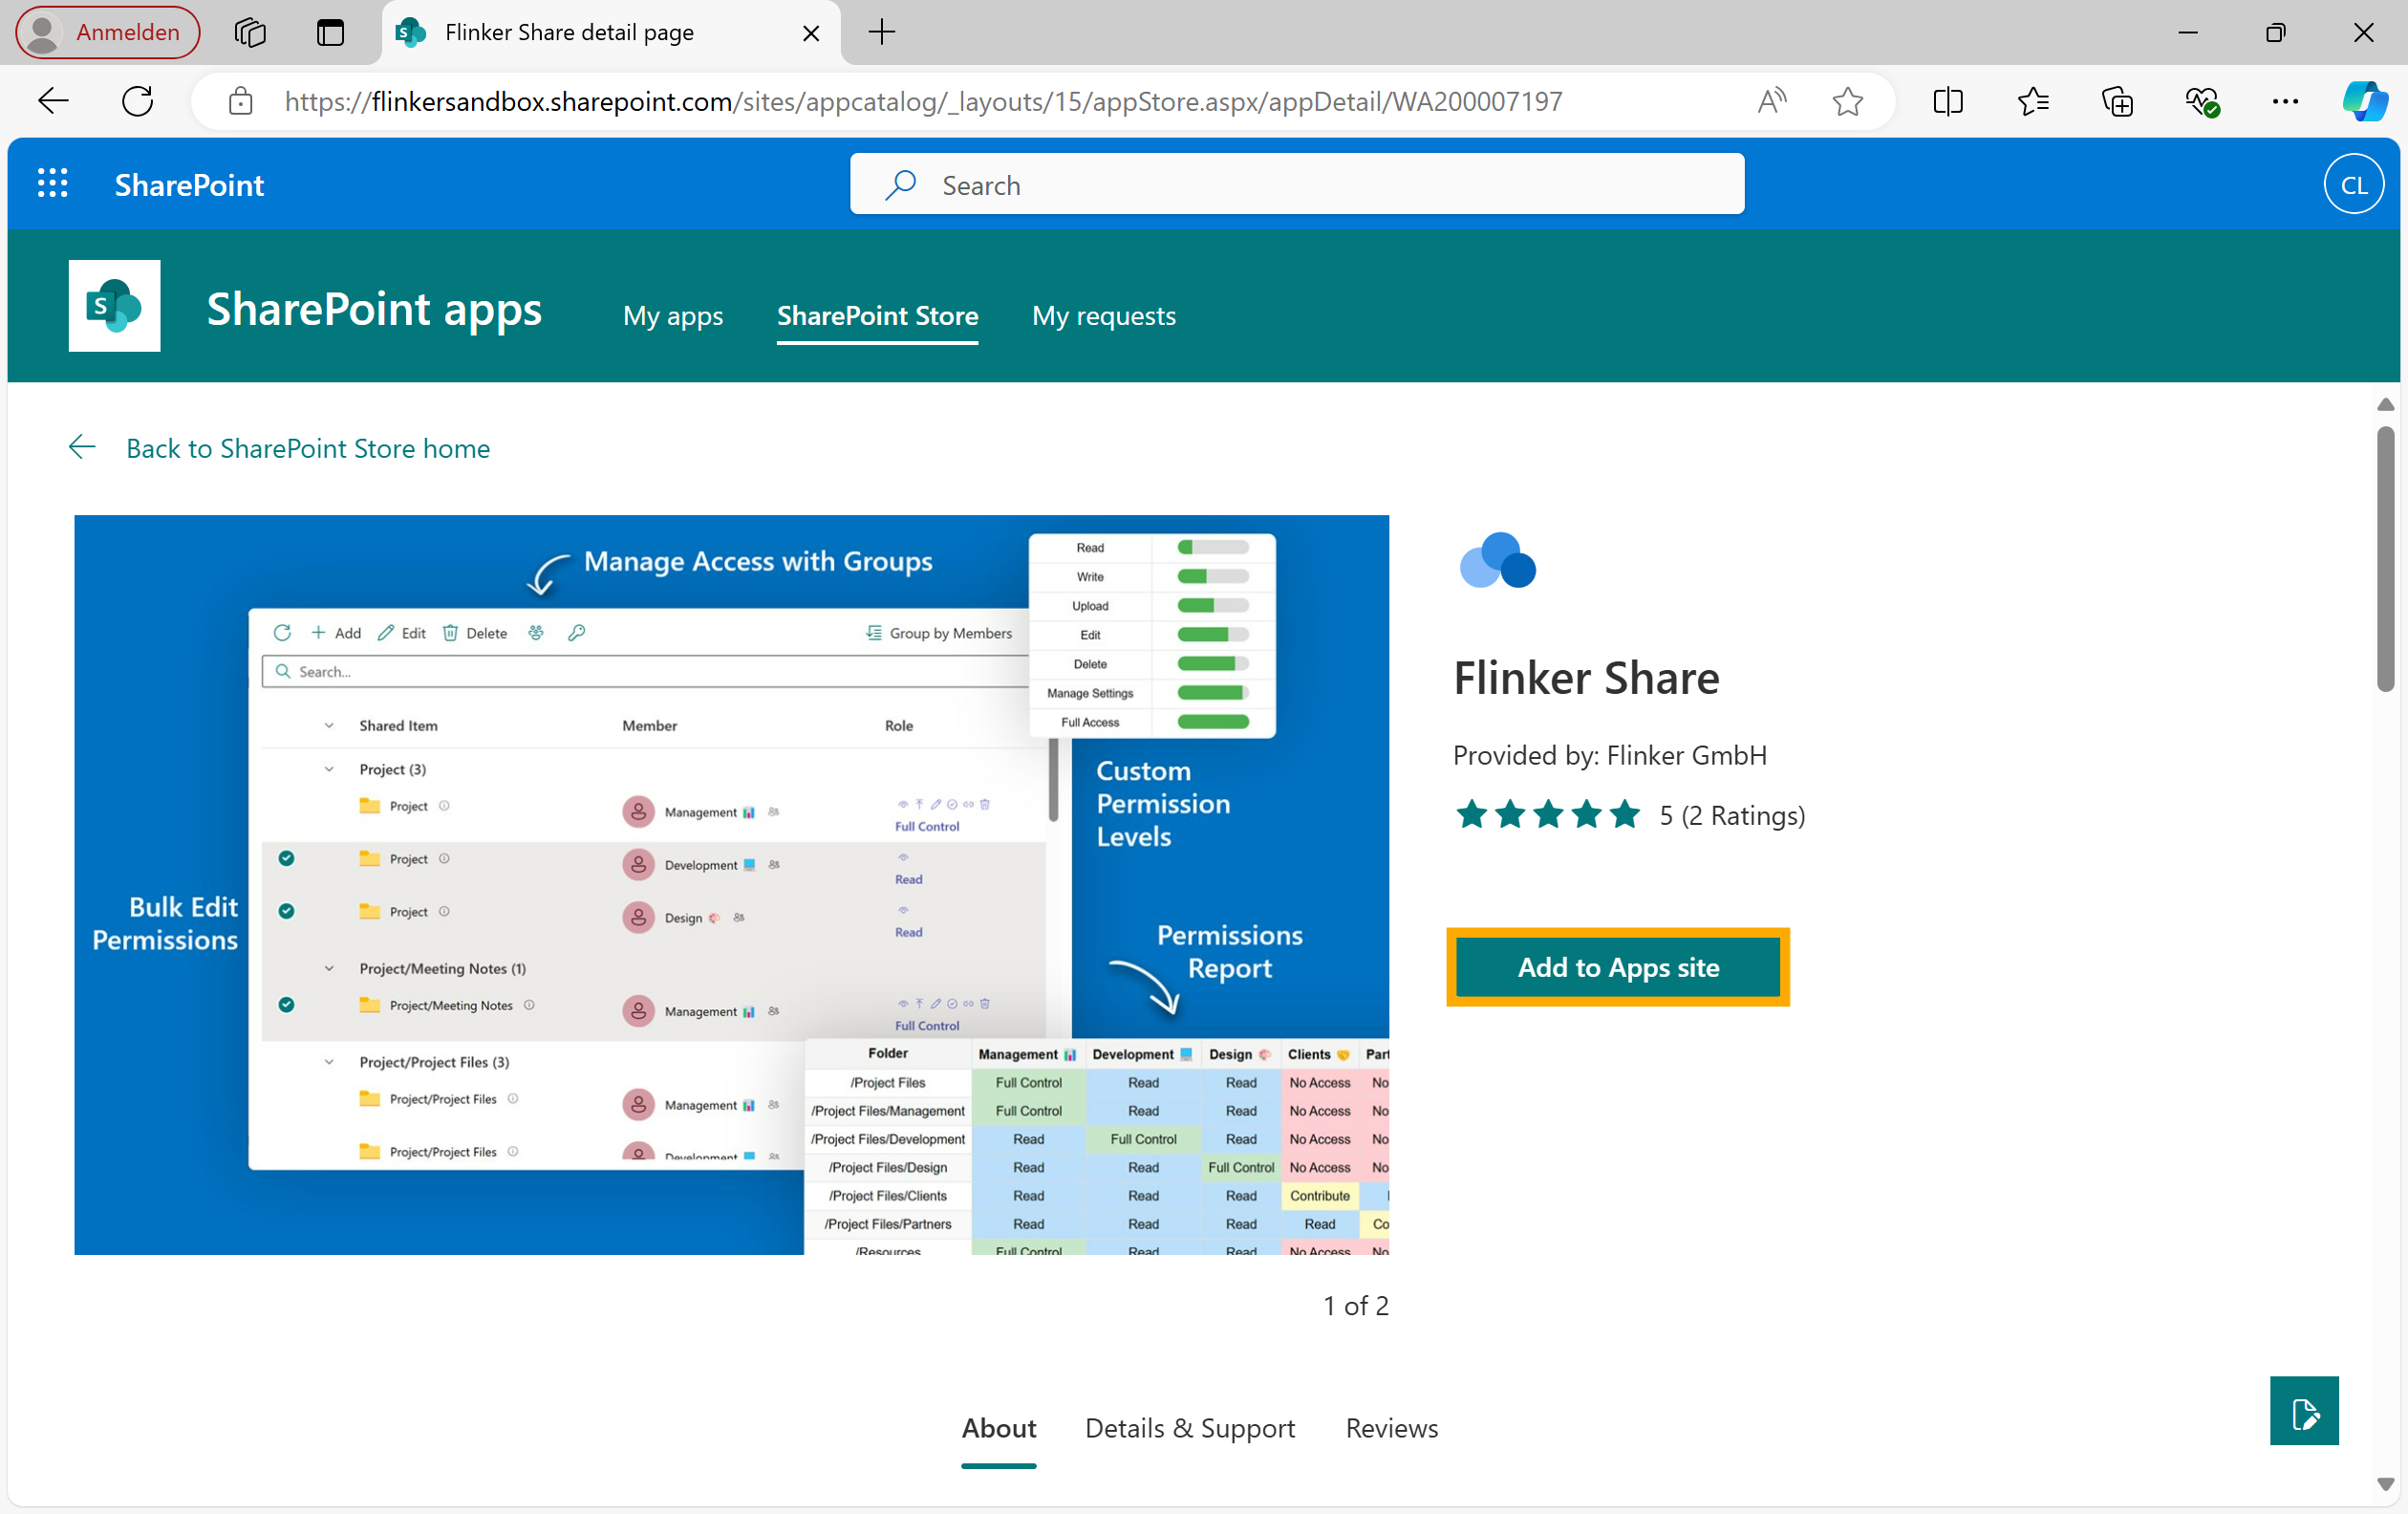
Task: Click Back to SharePoint Store home
Action: coord(308,448)
